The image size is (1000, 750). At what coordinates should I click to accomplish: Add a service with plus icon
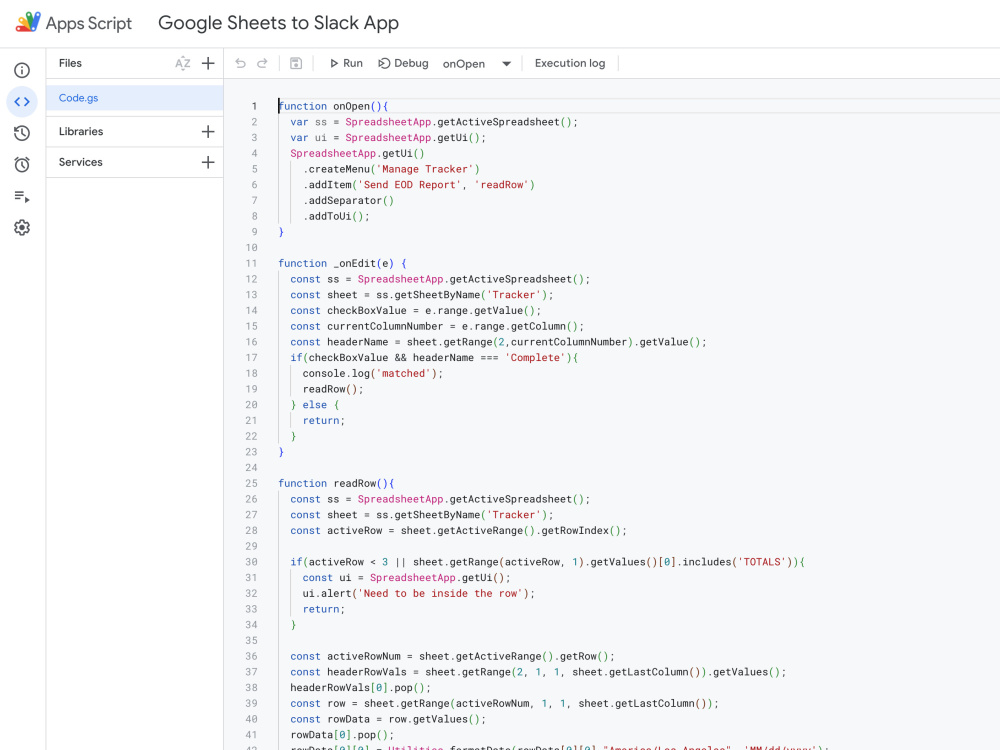pos(208,162)
